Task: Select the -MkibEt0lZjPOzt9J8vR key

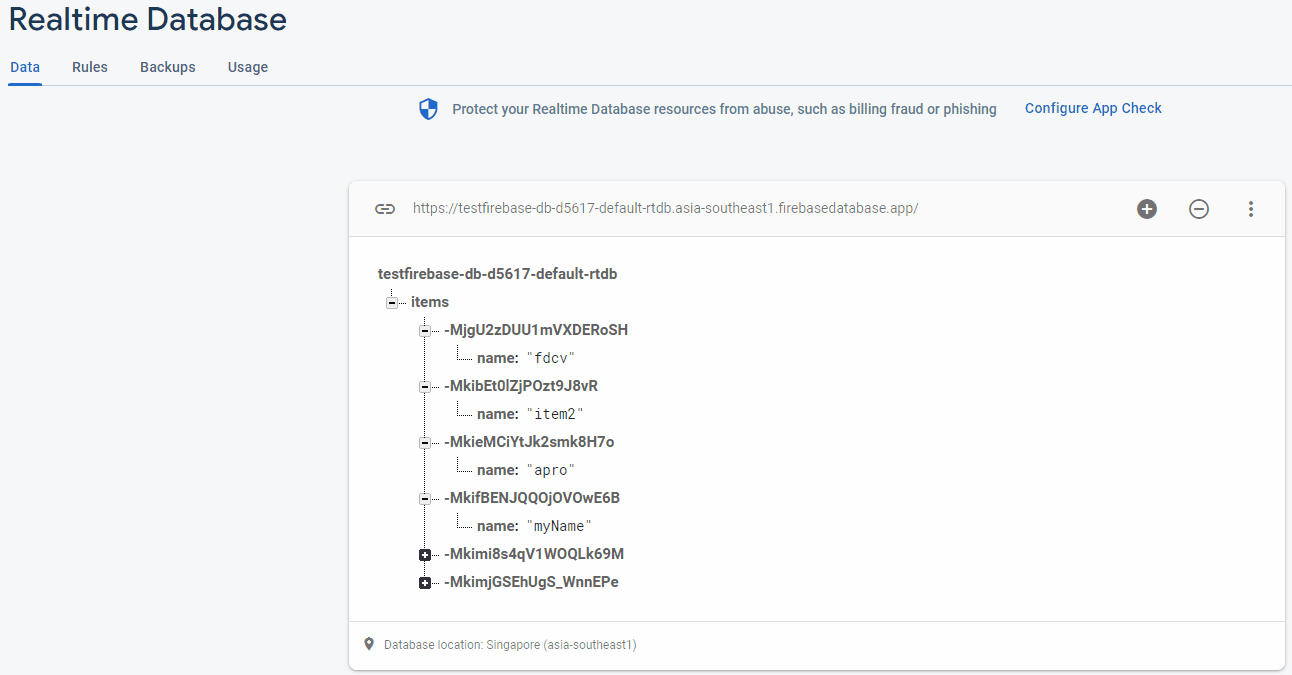Action: 521,386
